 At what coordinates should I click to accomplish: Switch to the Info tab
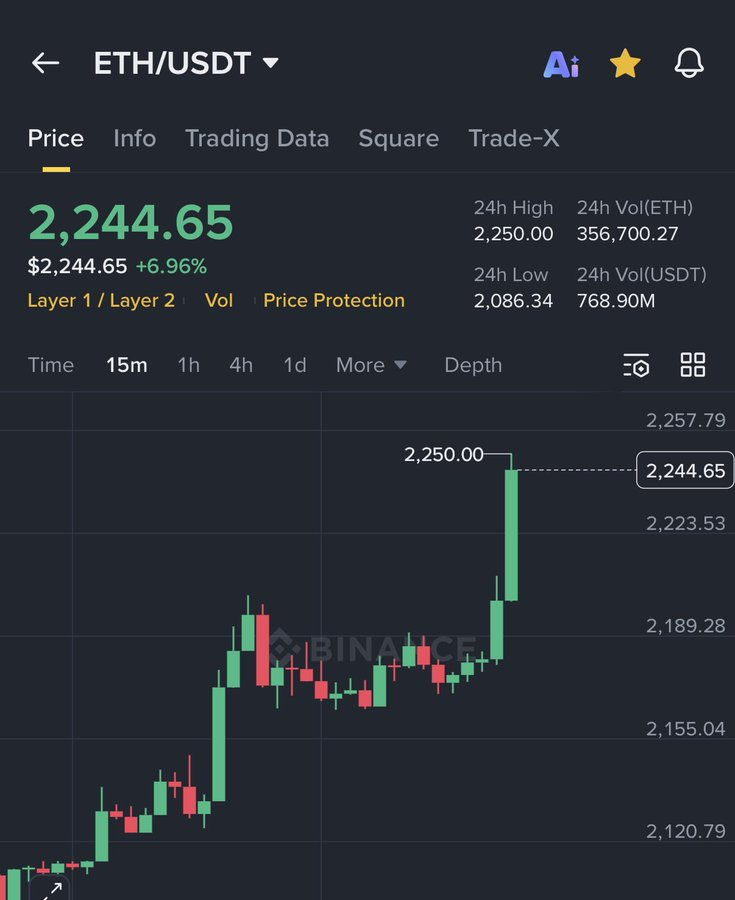[x=135, y=139]
